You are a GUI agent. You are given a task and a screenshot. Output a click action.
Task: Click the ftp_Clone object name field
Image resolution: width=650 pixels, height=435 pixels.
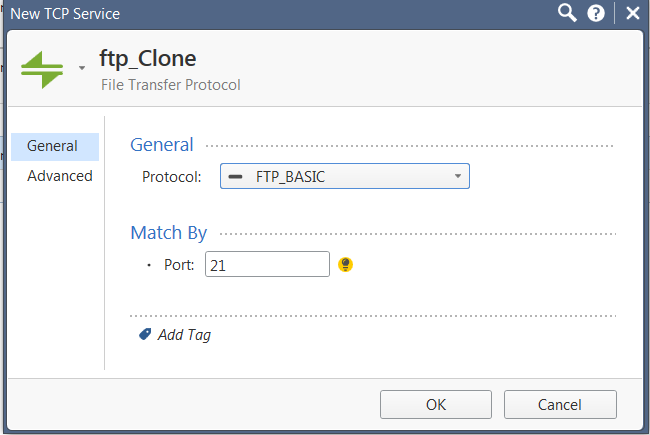(x=148, y=59)
